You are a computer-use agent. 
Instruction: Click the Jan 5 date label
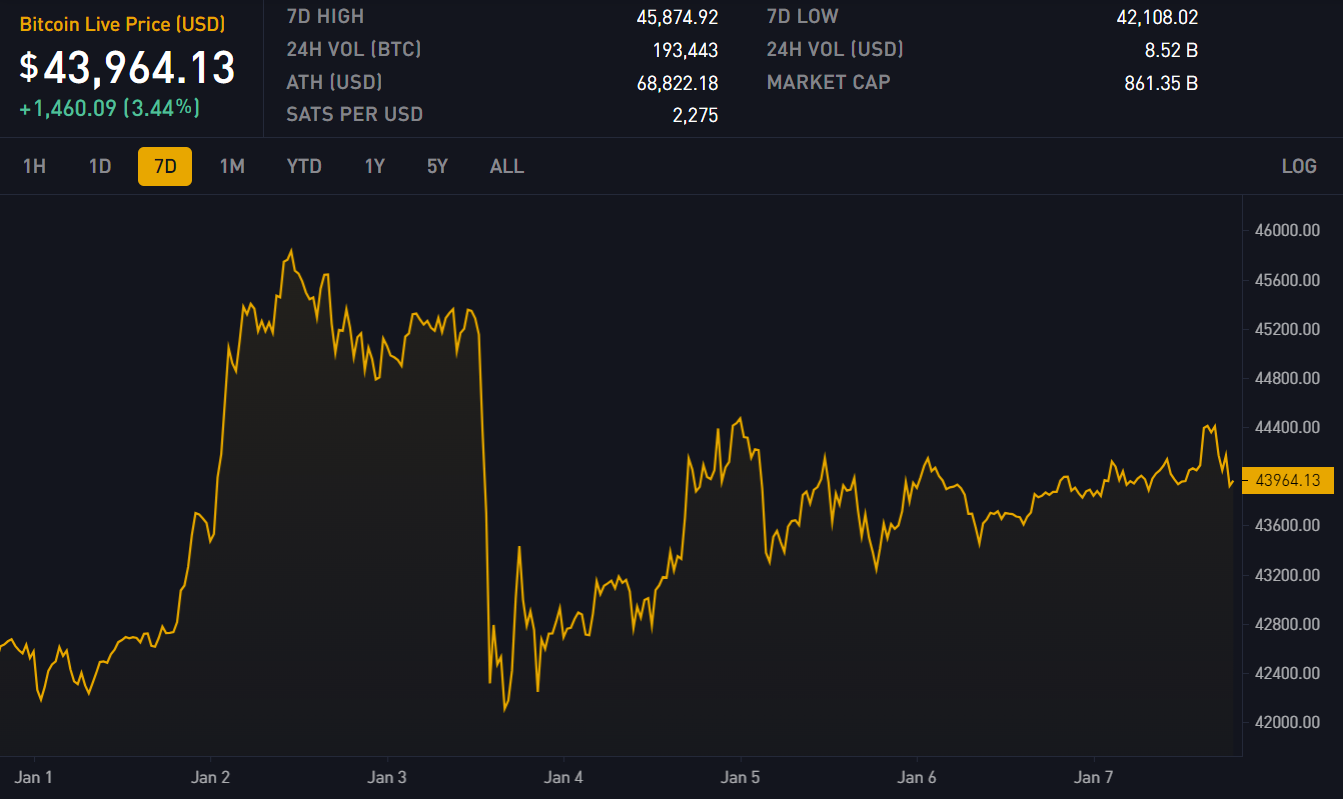click(x=741, y=777)
